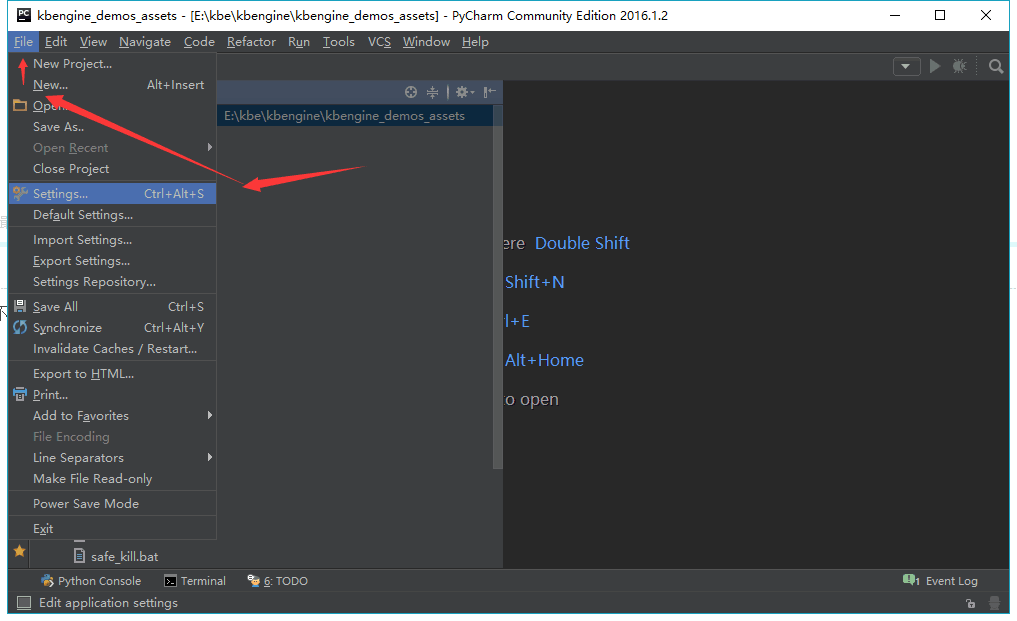Click the project panel vertical scrollbar

coord(498,287)
